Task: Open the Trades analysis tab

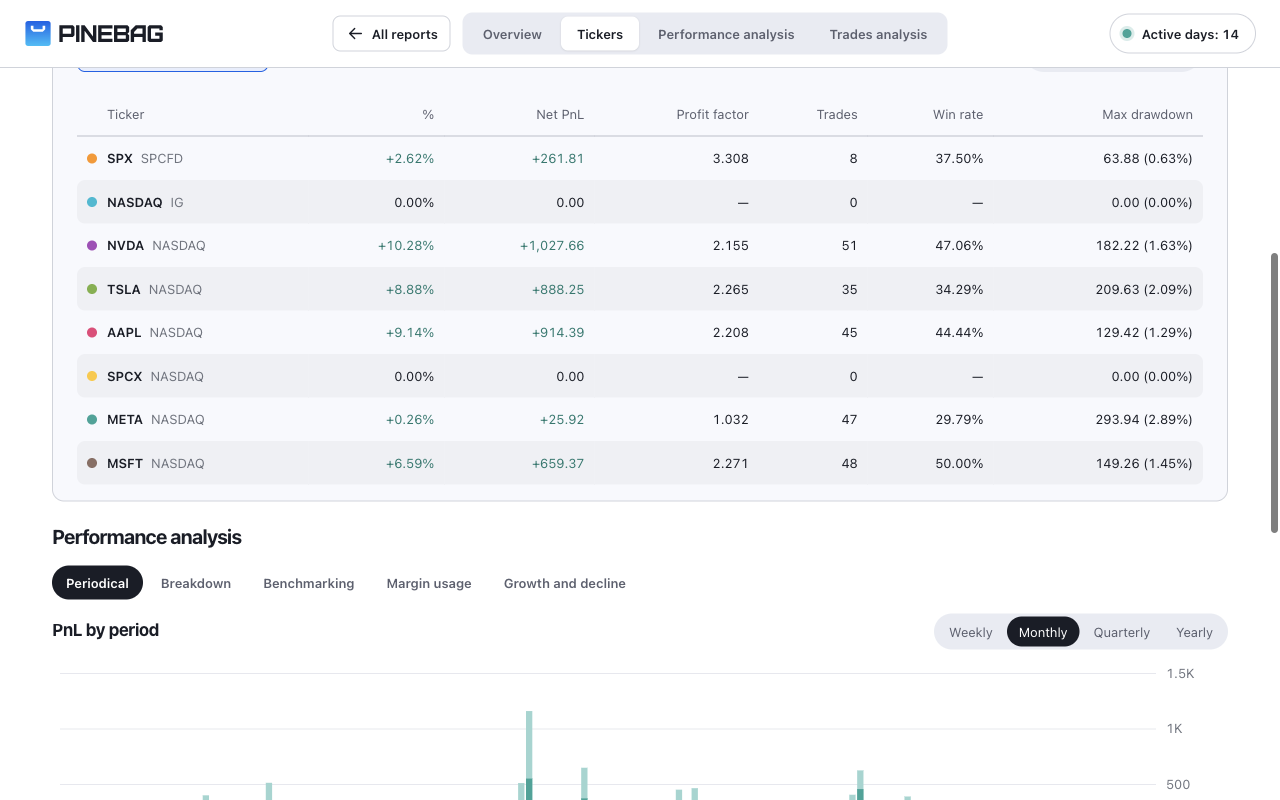Action: click(878, 34)
